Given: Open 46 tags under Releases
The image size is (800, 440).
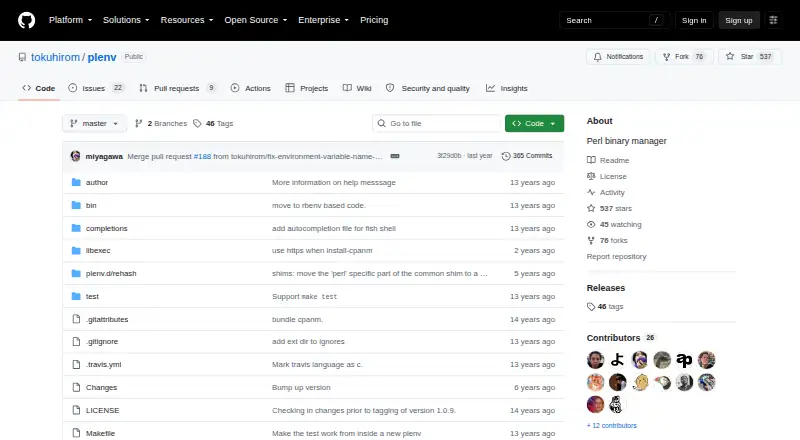Looking at the screenshot, I should coord(605,307).
